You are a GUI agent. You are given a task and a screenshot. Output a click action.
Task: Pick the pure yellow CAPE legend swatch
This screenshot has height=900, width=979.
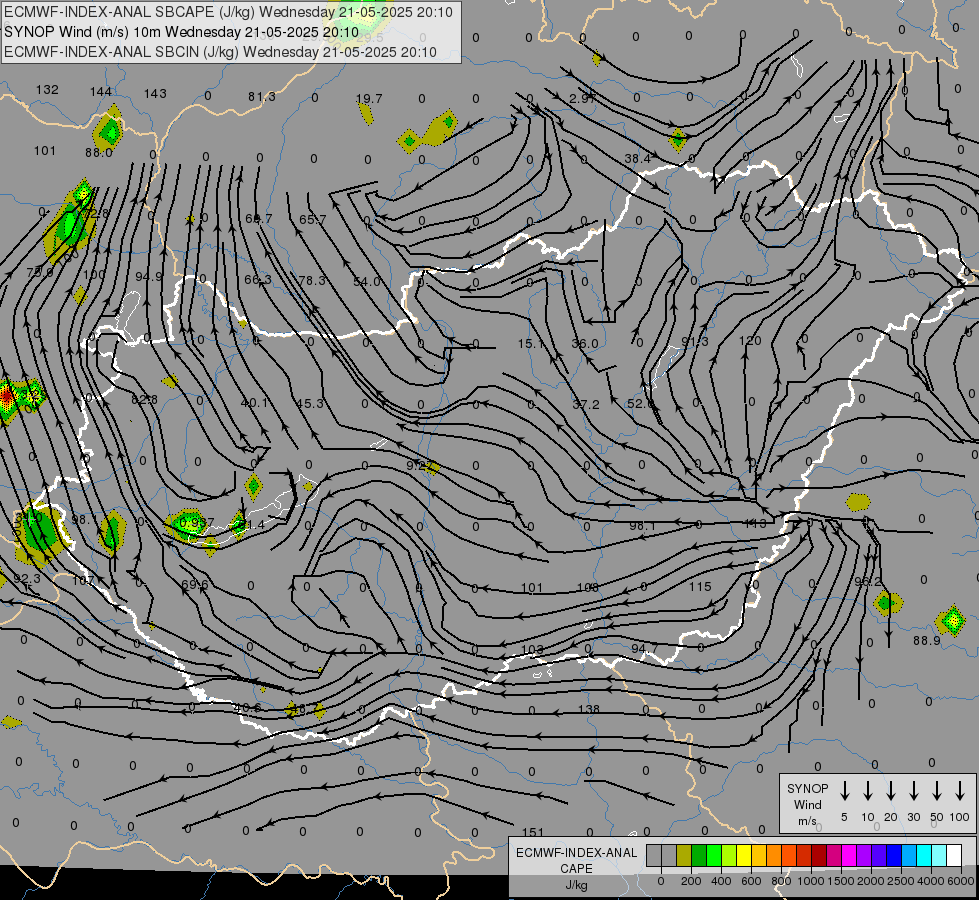pyautogui.click(x=744, y=856)
